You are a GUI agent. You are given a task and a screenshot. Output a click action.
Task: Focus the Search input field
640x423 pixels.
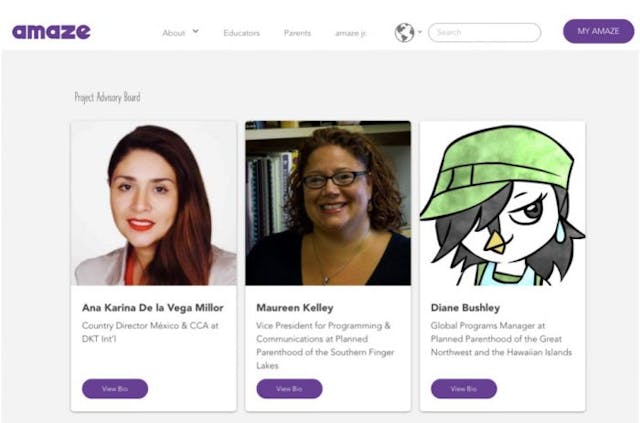tap(486, 33)
